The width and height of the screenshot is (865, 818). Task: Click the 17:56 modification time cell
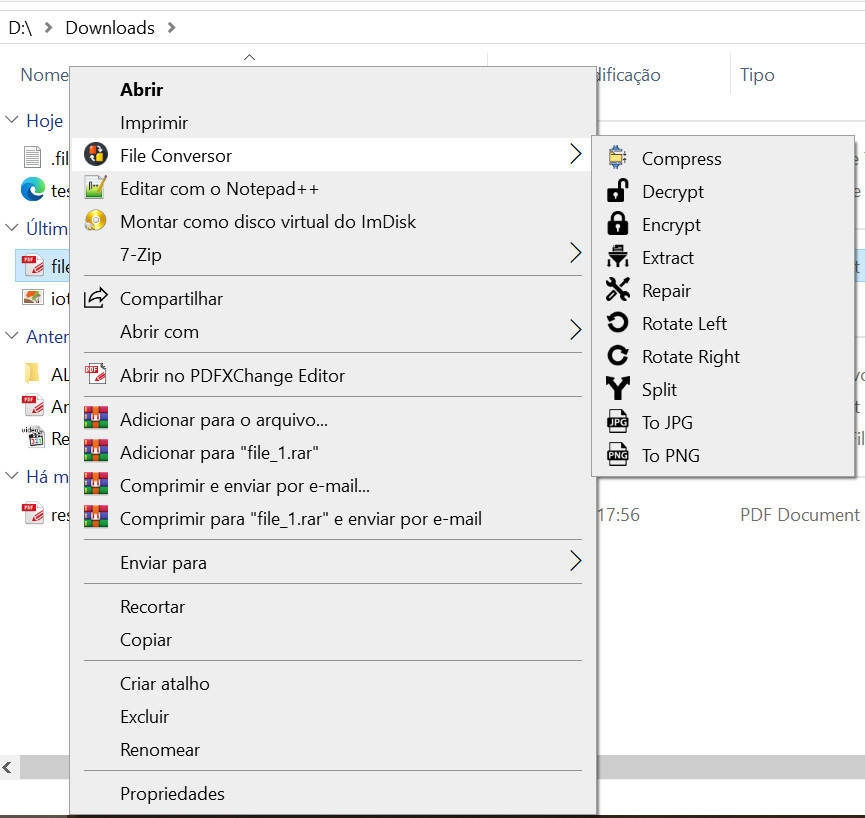[x=618, y=515]
